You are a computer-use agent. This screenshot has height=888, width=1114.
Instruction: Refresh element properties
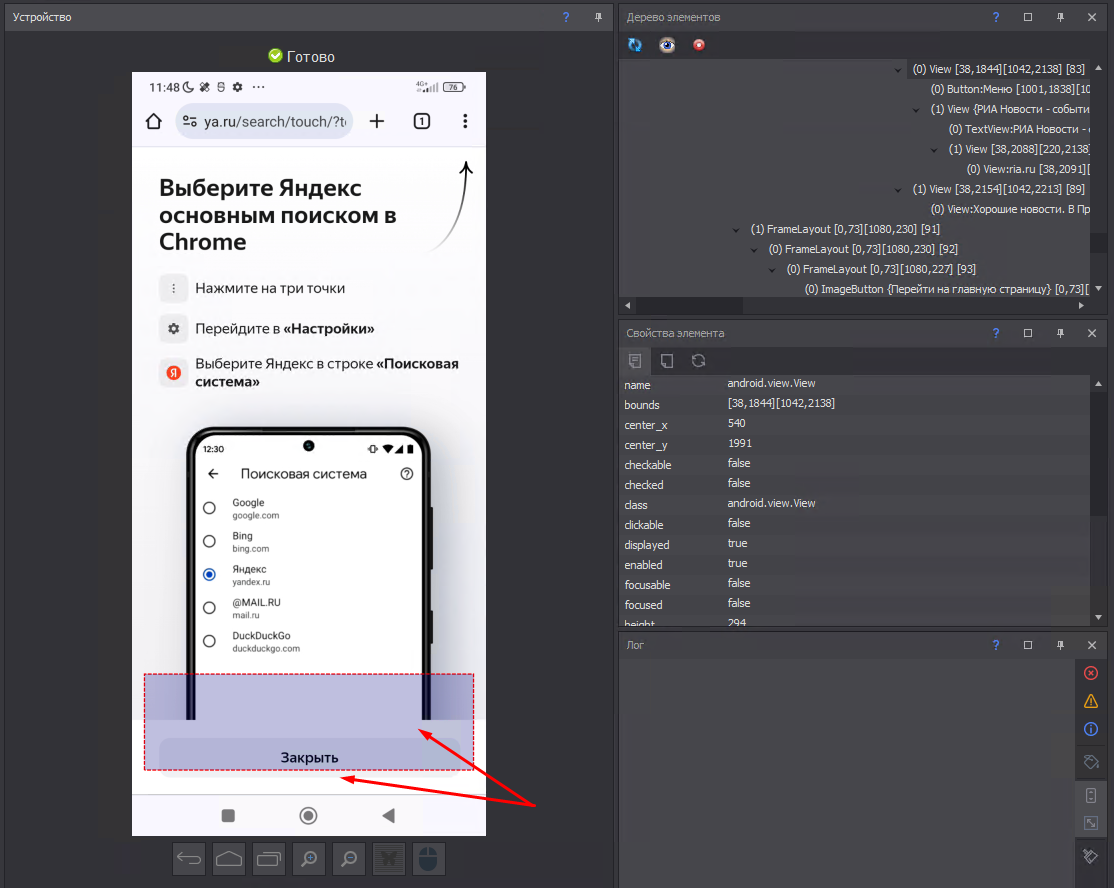pos(698,361)
